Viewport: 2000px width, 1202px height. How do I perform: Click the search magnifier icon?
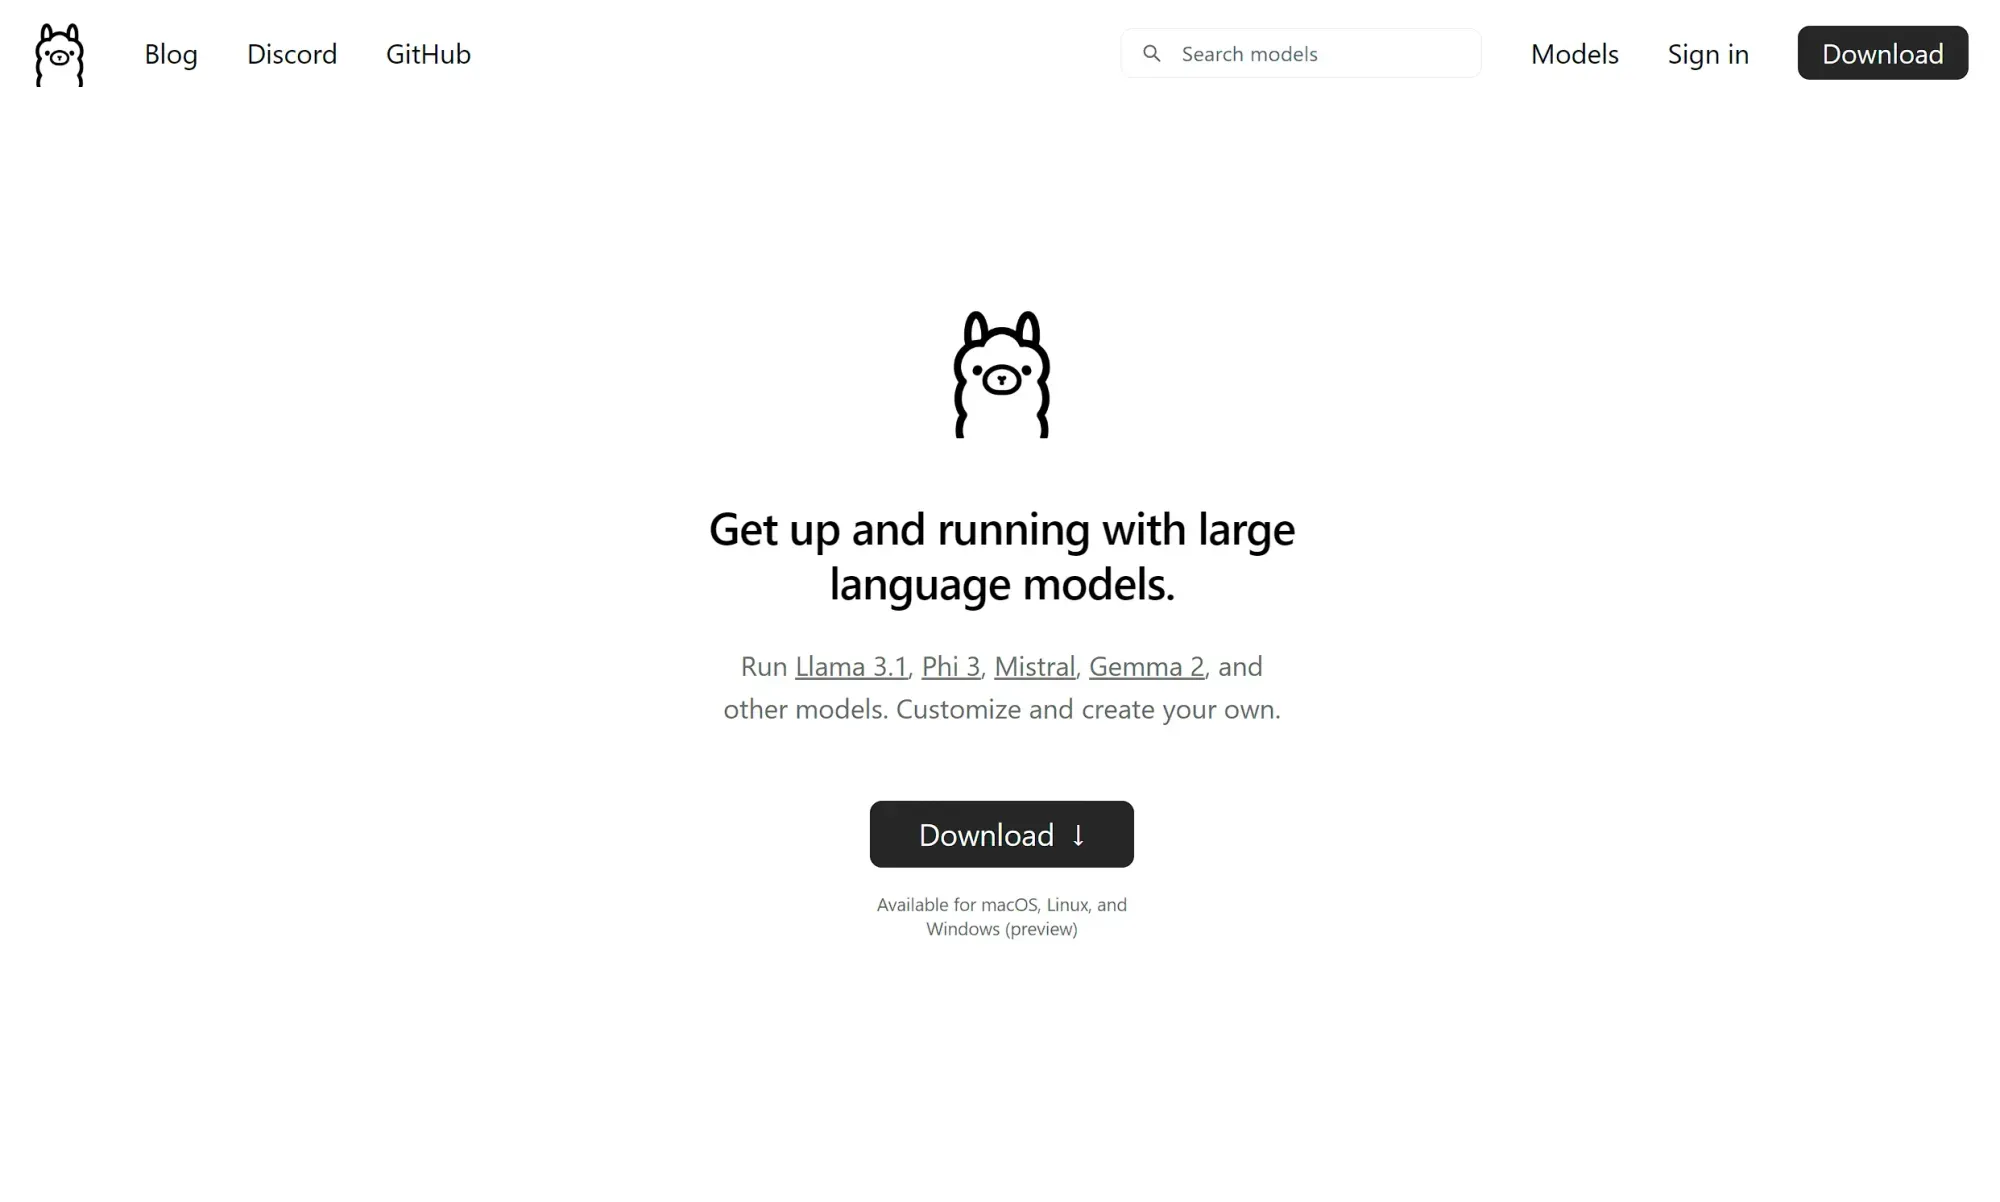pos(1151,53)
